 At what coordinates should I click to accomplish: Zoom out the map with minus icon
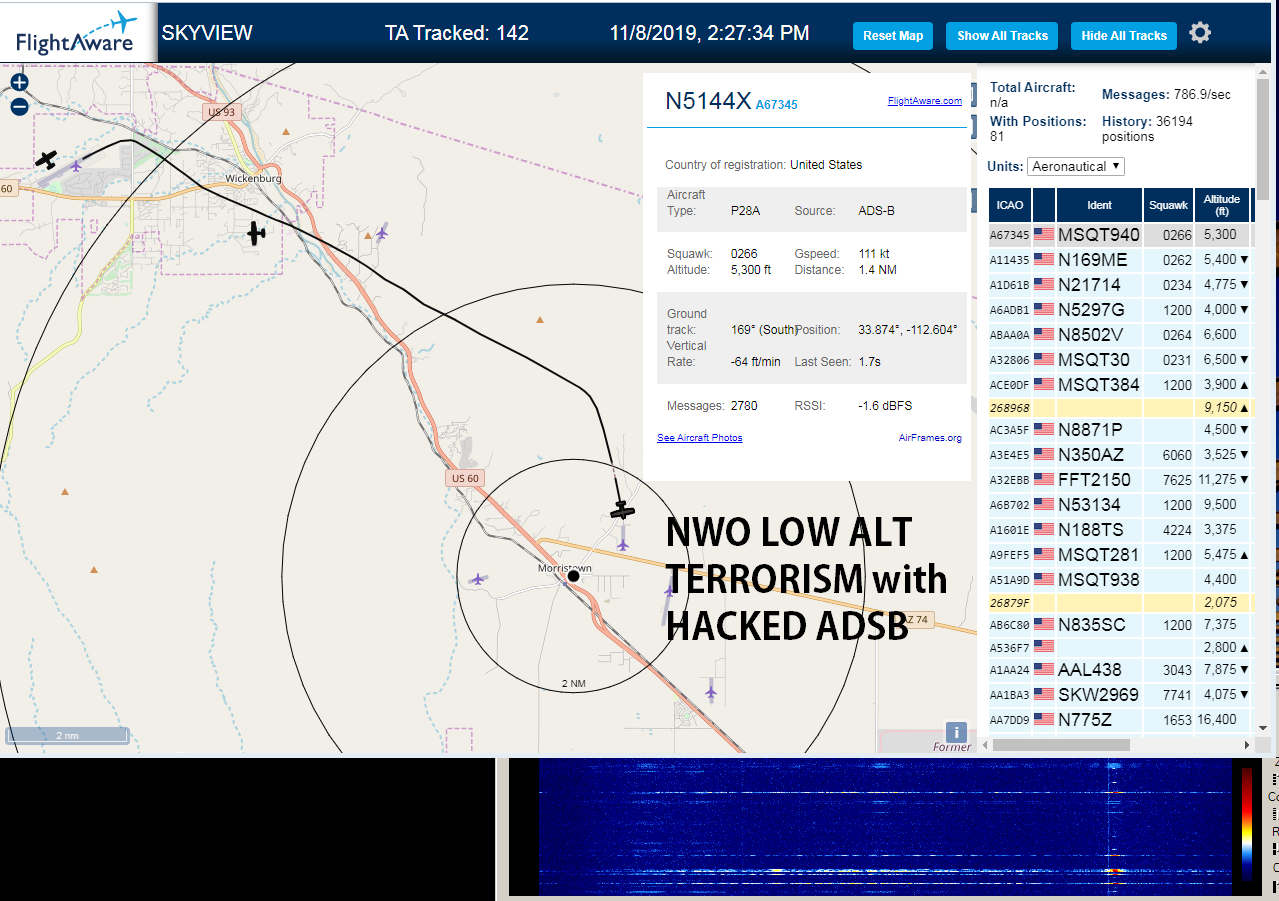pos(19,107)
